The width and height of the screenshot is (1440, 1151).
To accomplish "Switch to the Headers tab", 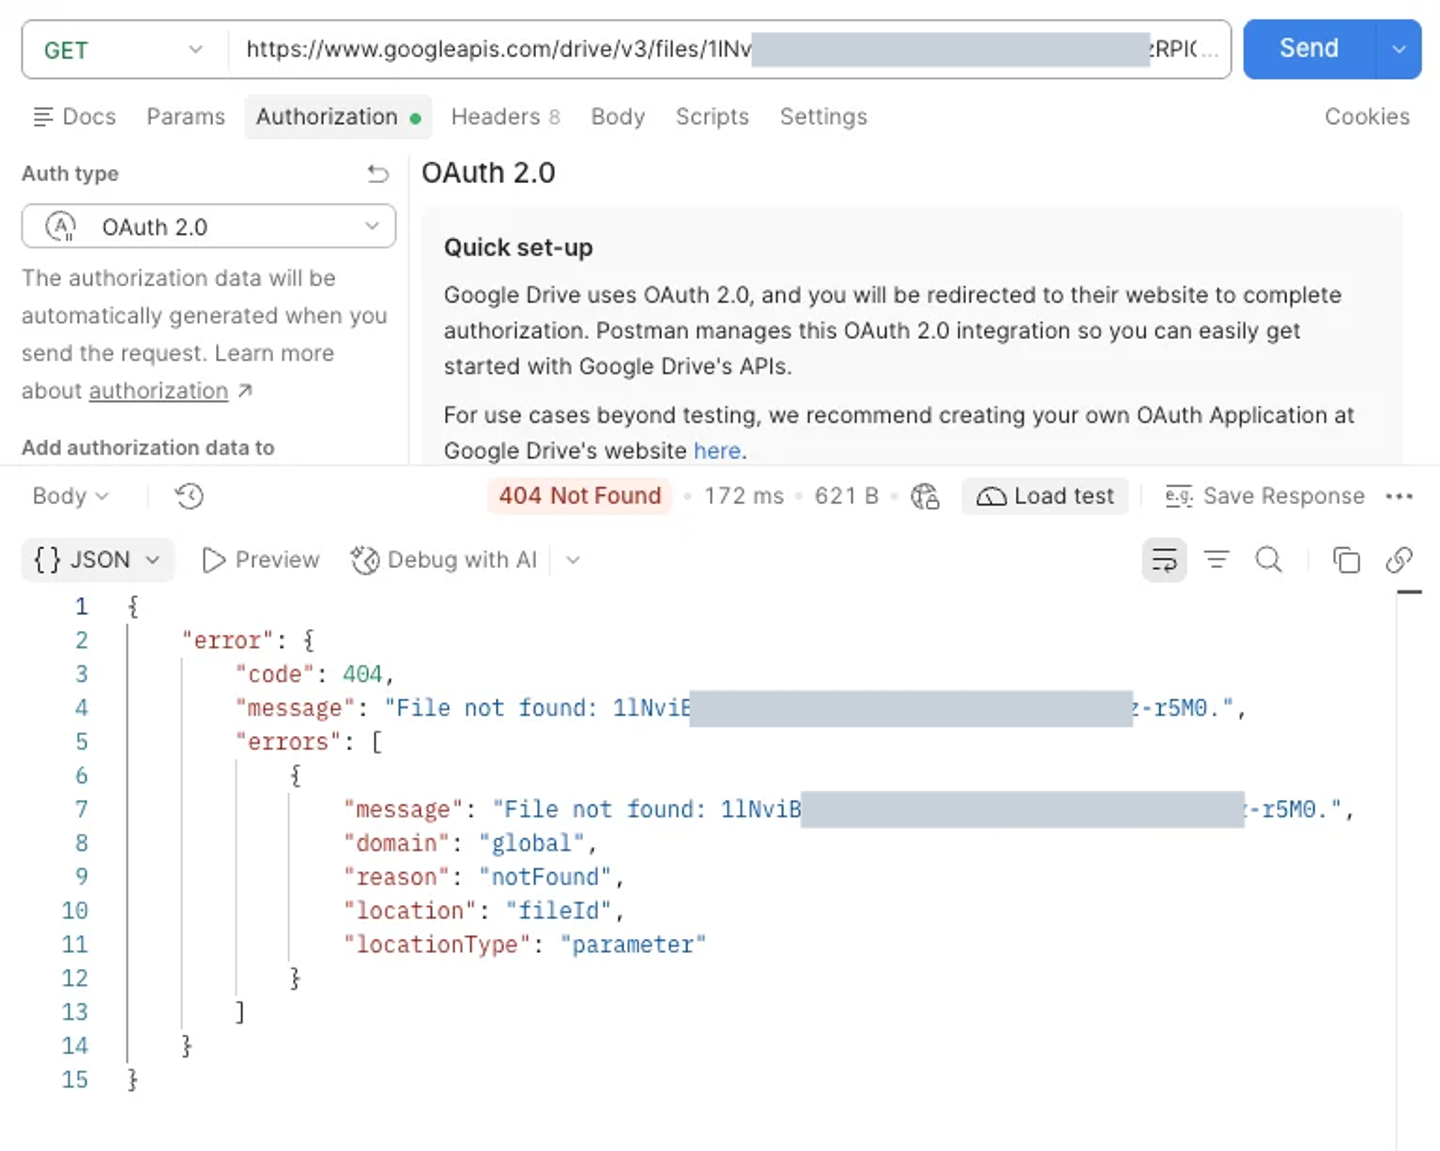I will [505, 117].
